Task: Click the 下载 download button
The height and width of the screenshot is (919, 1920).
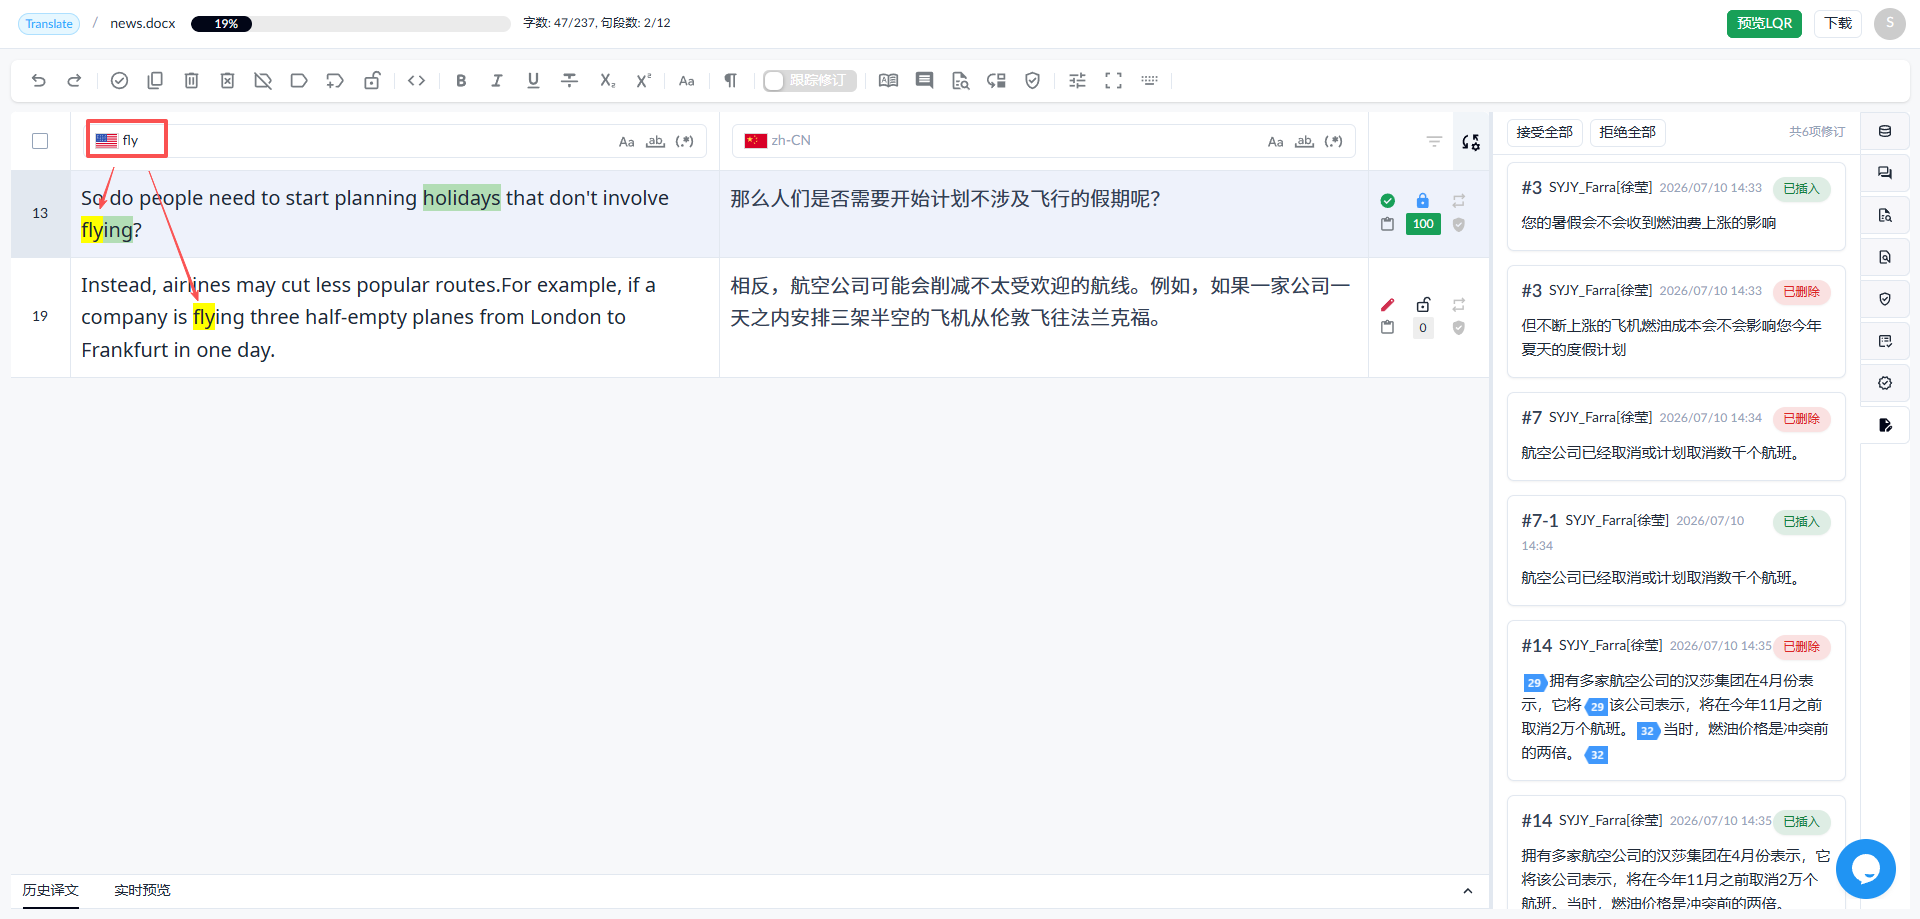Action: 1838,23
